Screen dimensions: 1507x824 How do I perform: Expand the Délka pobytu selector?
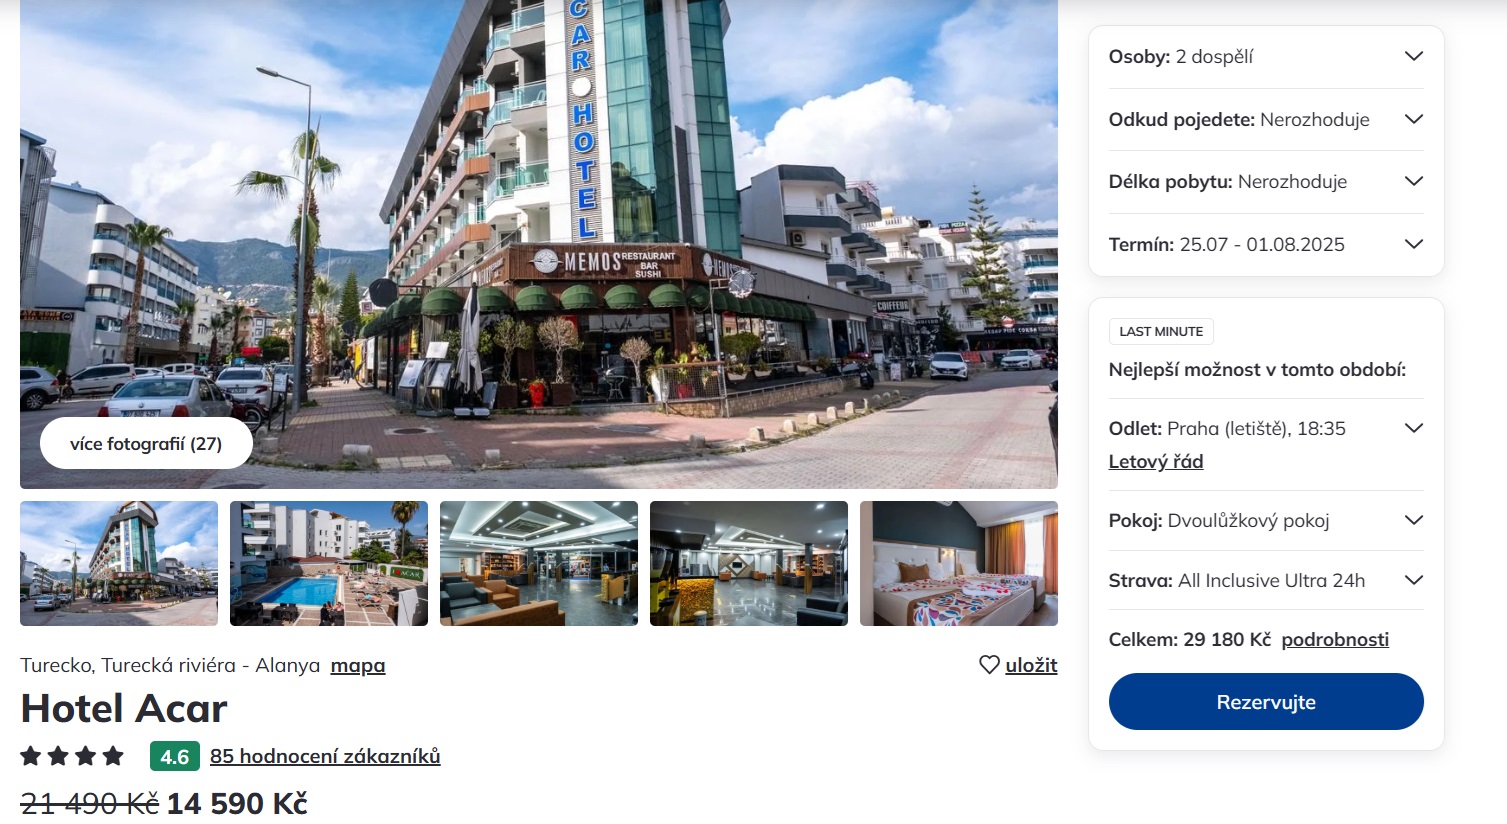pyautogui.click(x=1266, y=182)
